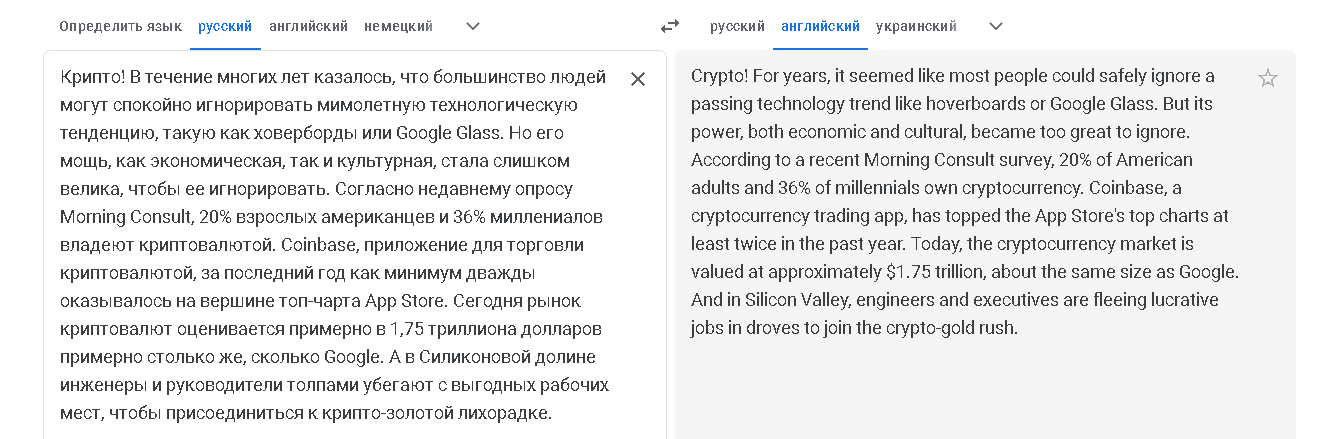The height and width of the screenshot is (439, 1339).
Task: Switch source language to английский
Action: (x=308, y=26)
